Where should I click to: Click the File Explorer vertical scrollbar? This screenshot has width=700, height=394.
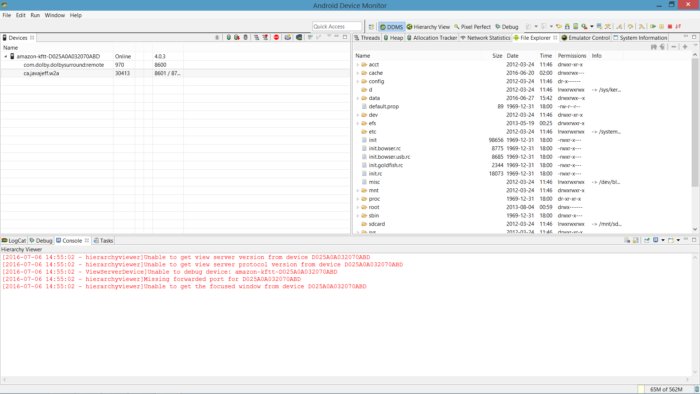pos(695,122)
